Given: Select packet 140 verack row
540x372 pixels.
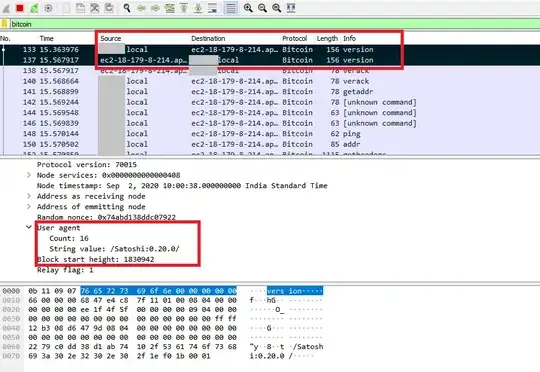Looking at the screenshot, I should pos(270,81).
